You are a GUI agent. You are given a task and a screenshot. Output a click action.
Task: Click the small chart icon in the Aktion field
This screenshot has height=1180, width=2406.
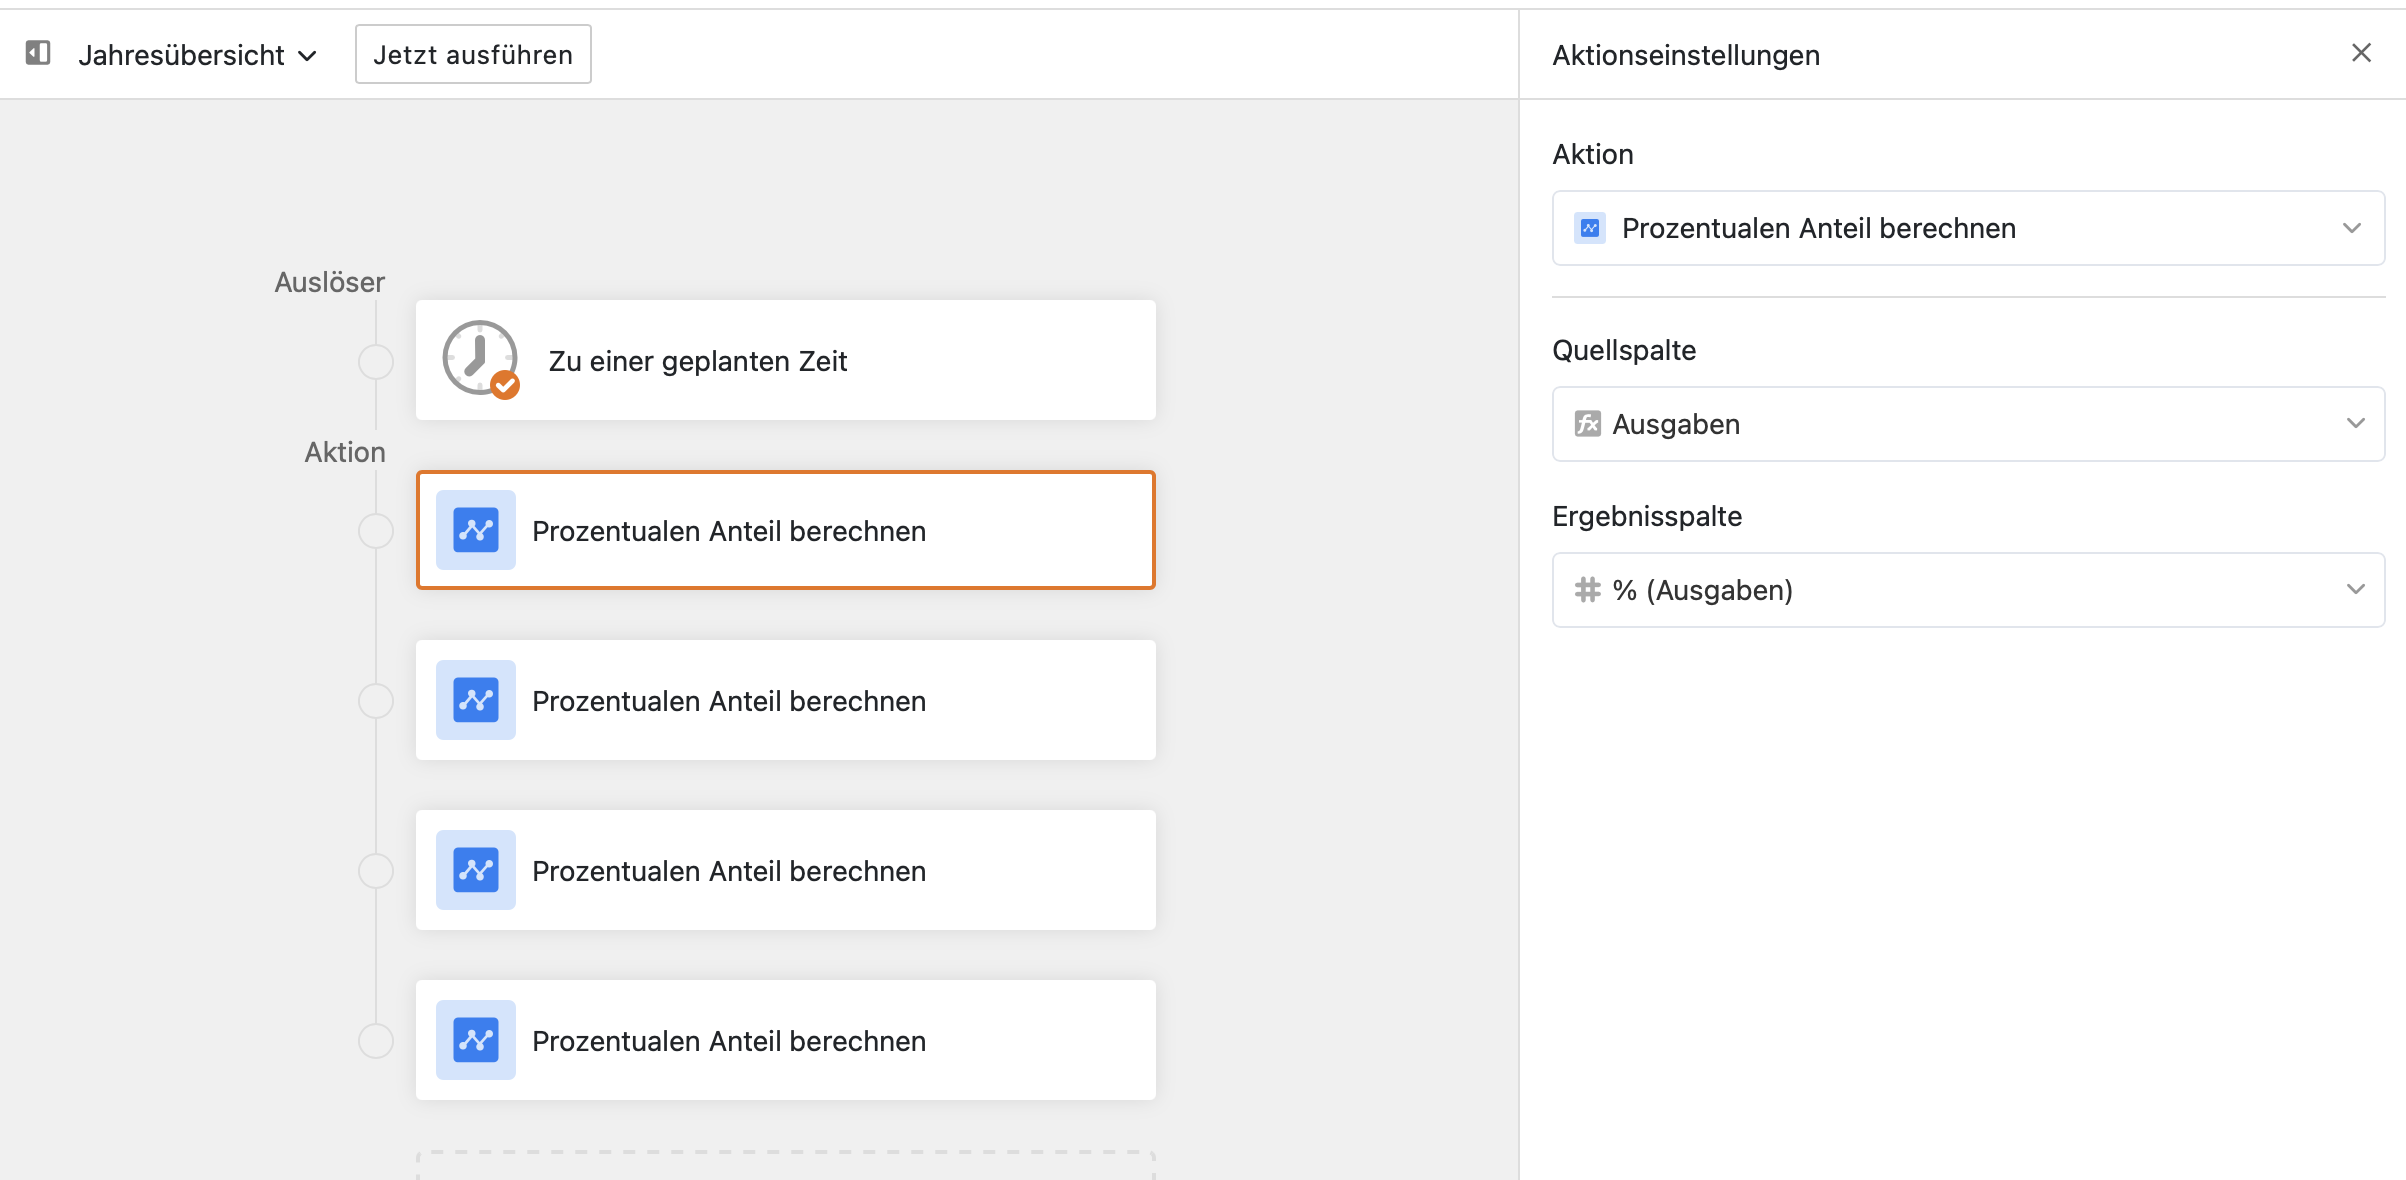pyautogui.click(x=1590, y=228)
